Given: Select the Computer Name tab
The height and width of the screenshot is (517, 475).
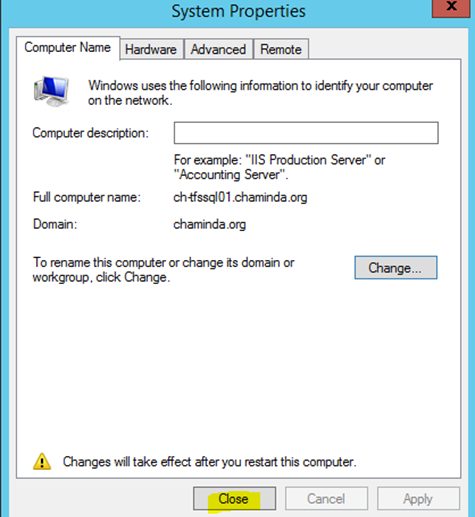Looking at the screenshot, I should pyautogui.click(x=68, y=48).
